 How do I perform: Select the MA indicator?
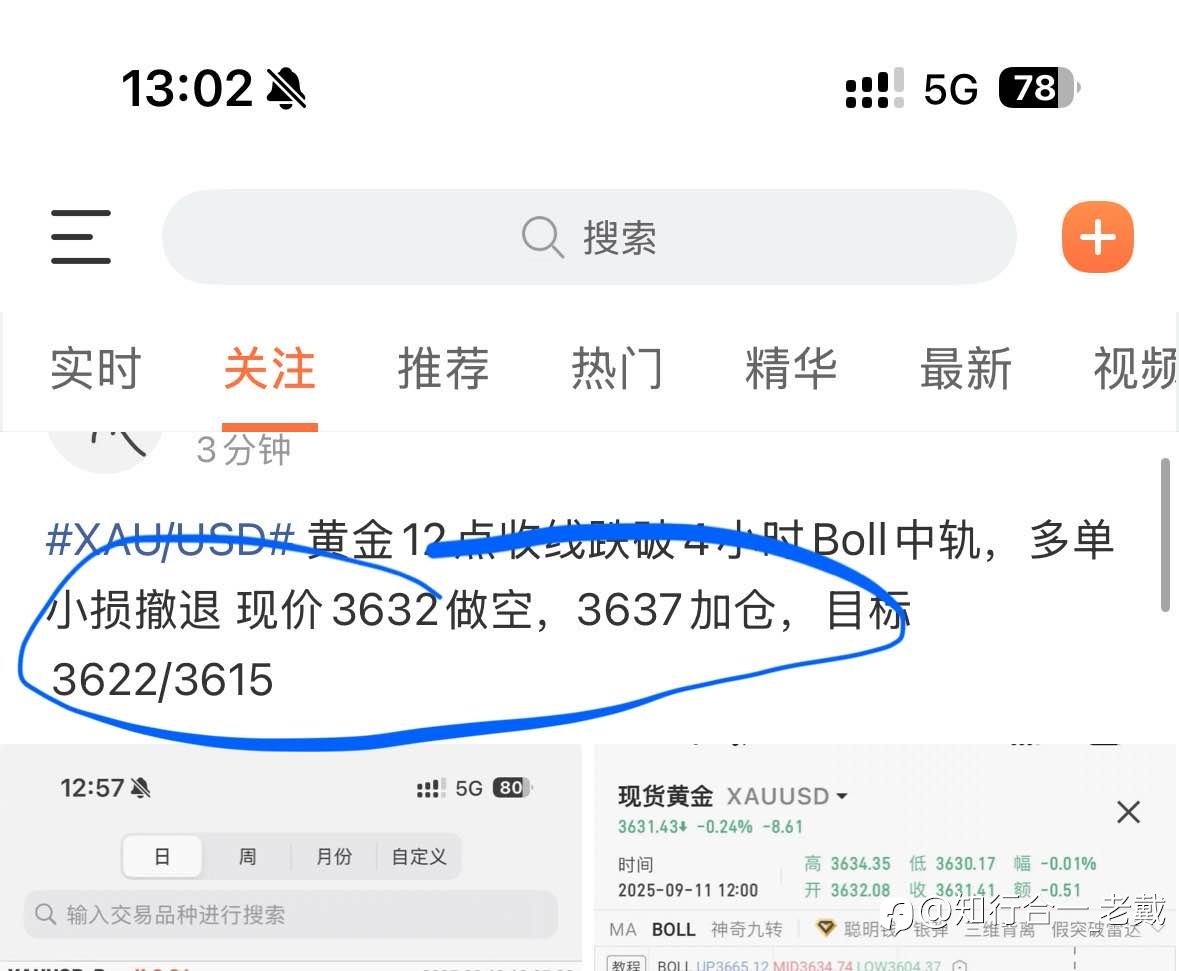(623, 930)
